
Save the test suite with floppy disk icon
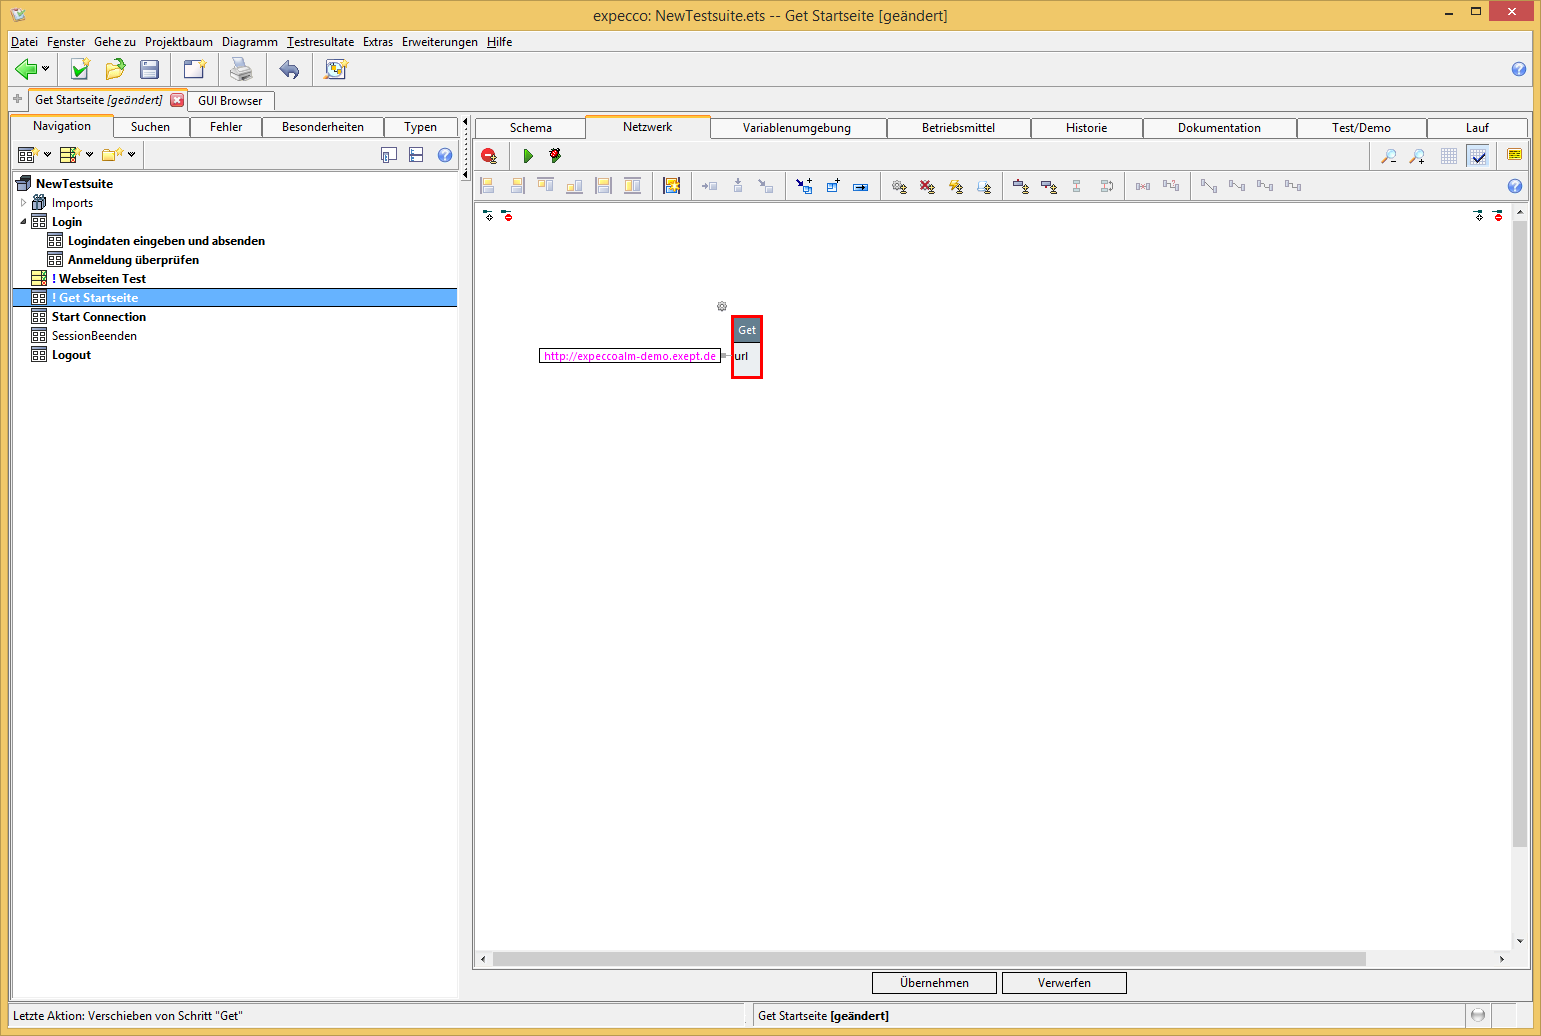150,69
